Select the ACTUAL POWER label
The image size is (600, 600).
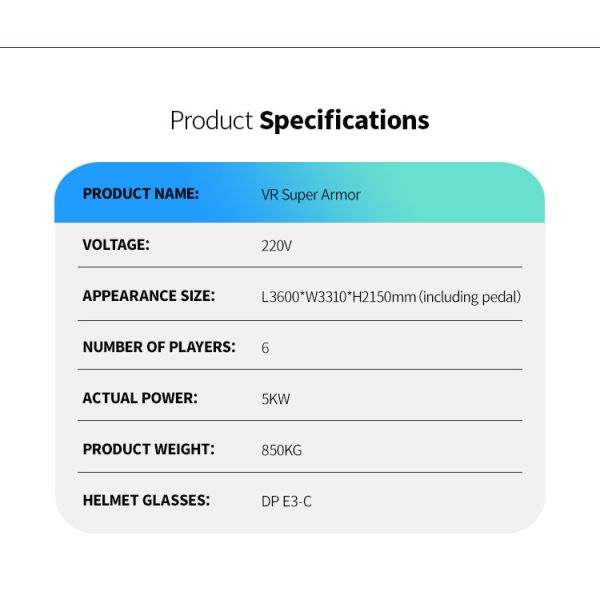coord(140,398)
